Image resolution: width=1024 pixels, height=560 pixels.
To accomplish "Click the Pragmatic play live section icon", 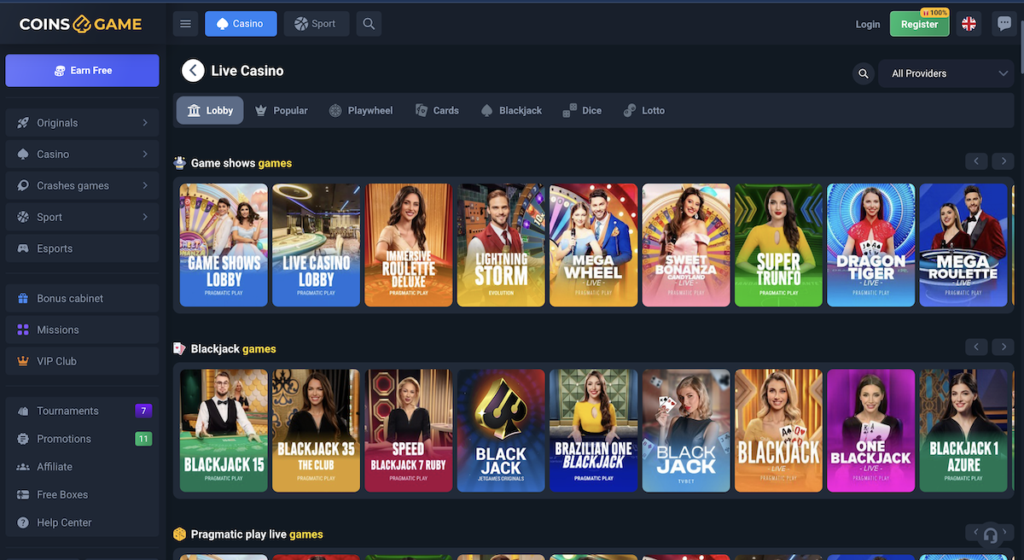I will [180, 534].
